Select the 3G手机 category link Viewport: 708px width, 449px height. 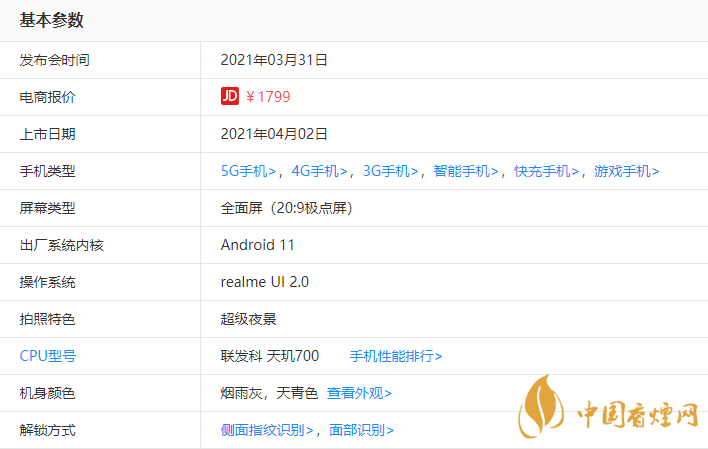coord(390,171)
